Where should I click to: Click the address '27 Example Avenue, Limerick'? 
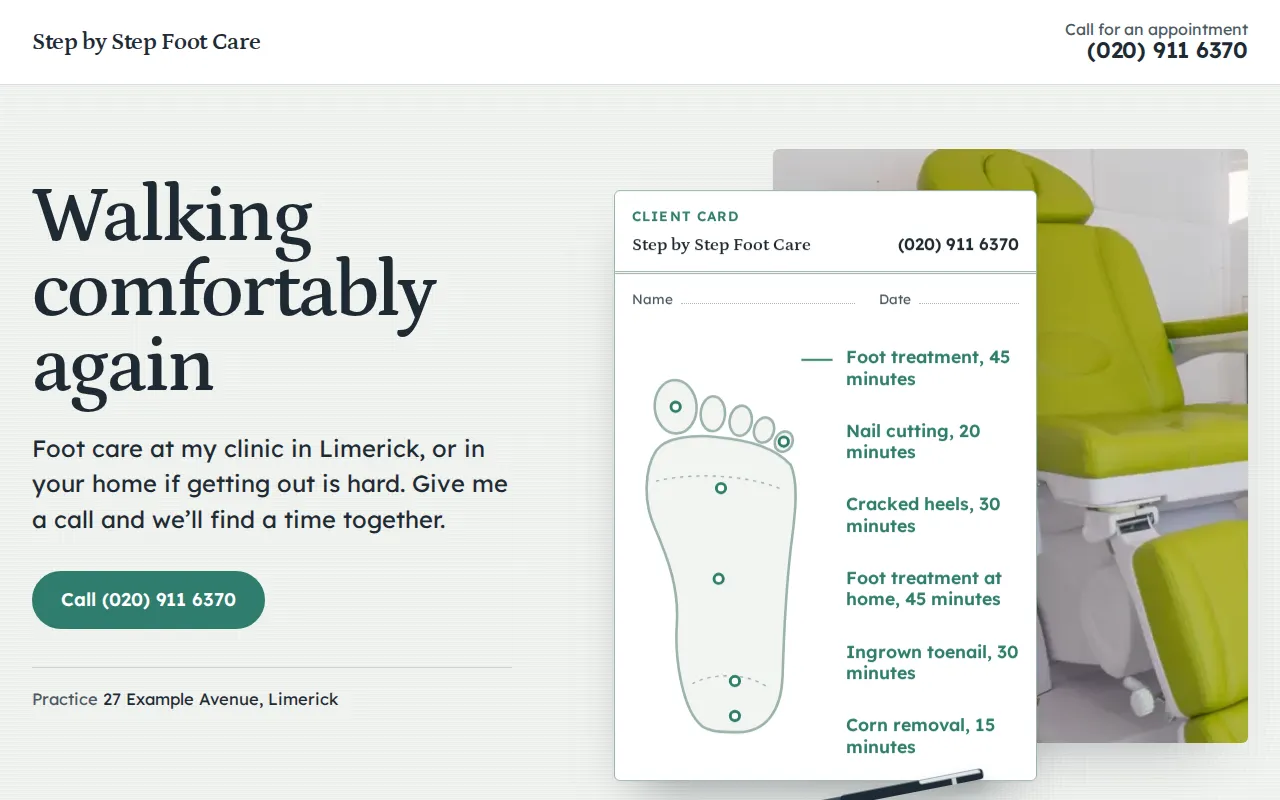(x=221, y=700)
